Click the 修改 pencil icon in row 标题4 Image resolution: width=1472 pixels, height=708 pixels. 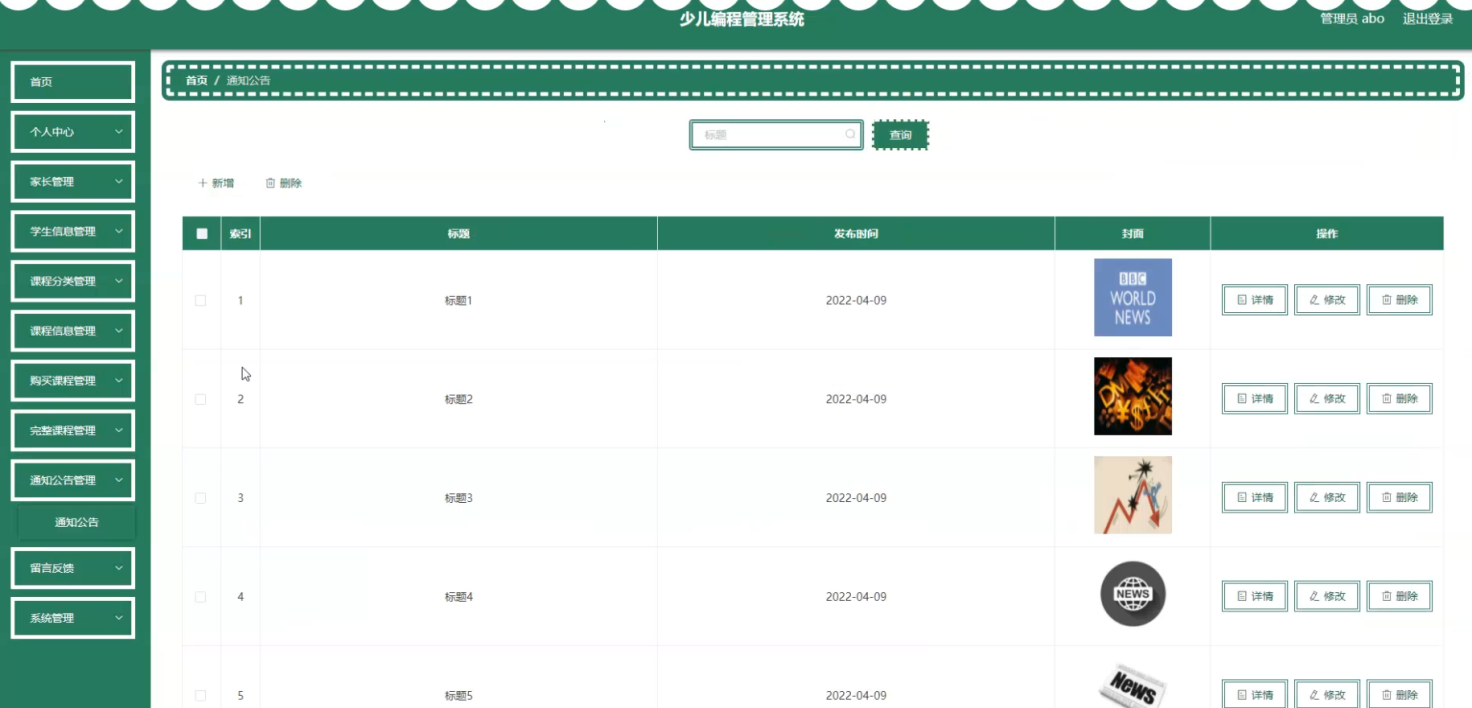tap(1314, 596)
